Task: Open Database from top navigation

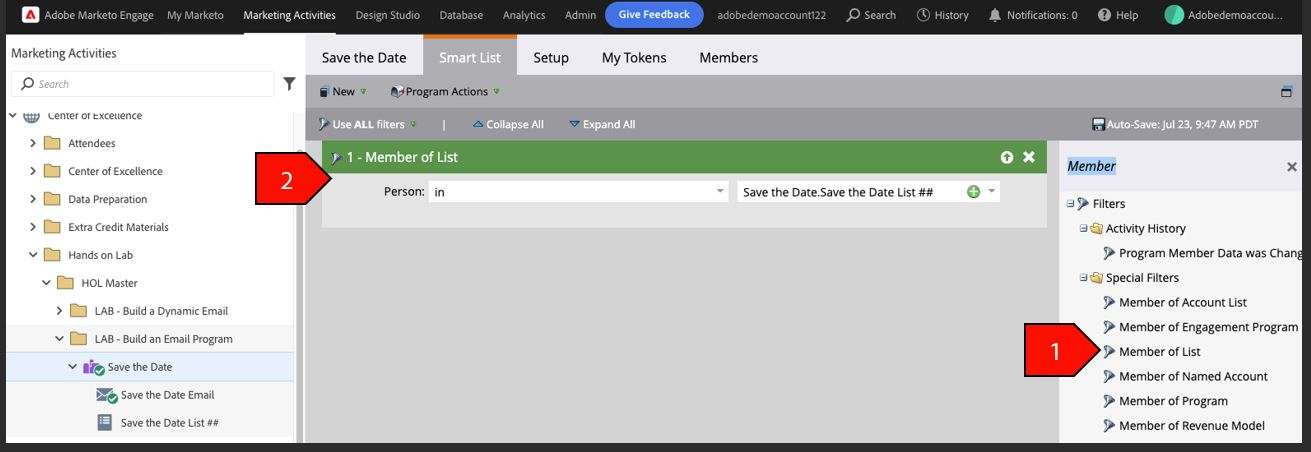Action: point(461,15)
